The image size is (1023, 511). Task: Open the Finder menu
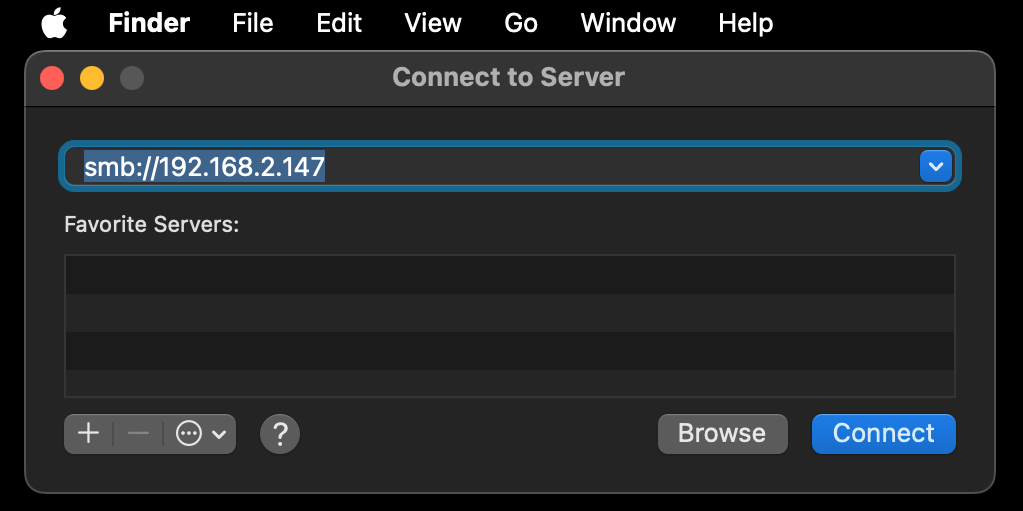(149, 23)
